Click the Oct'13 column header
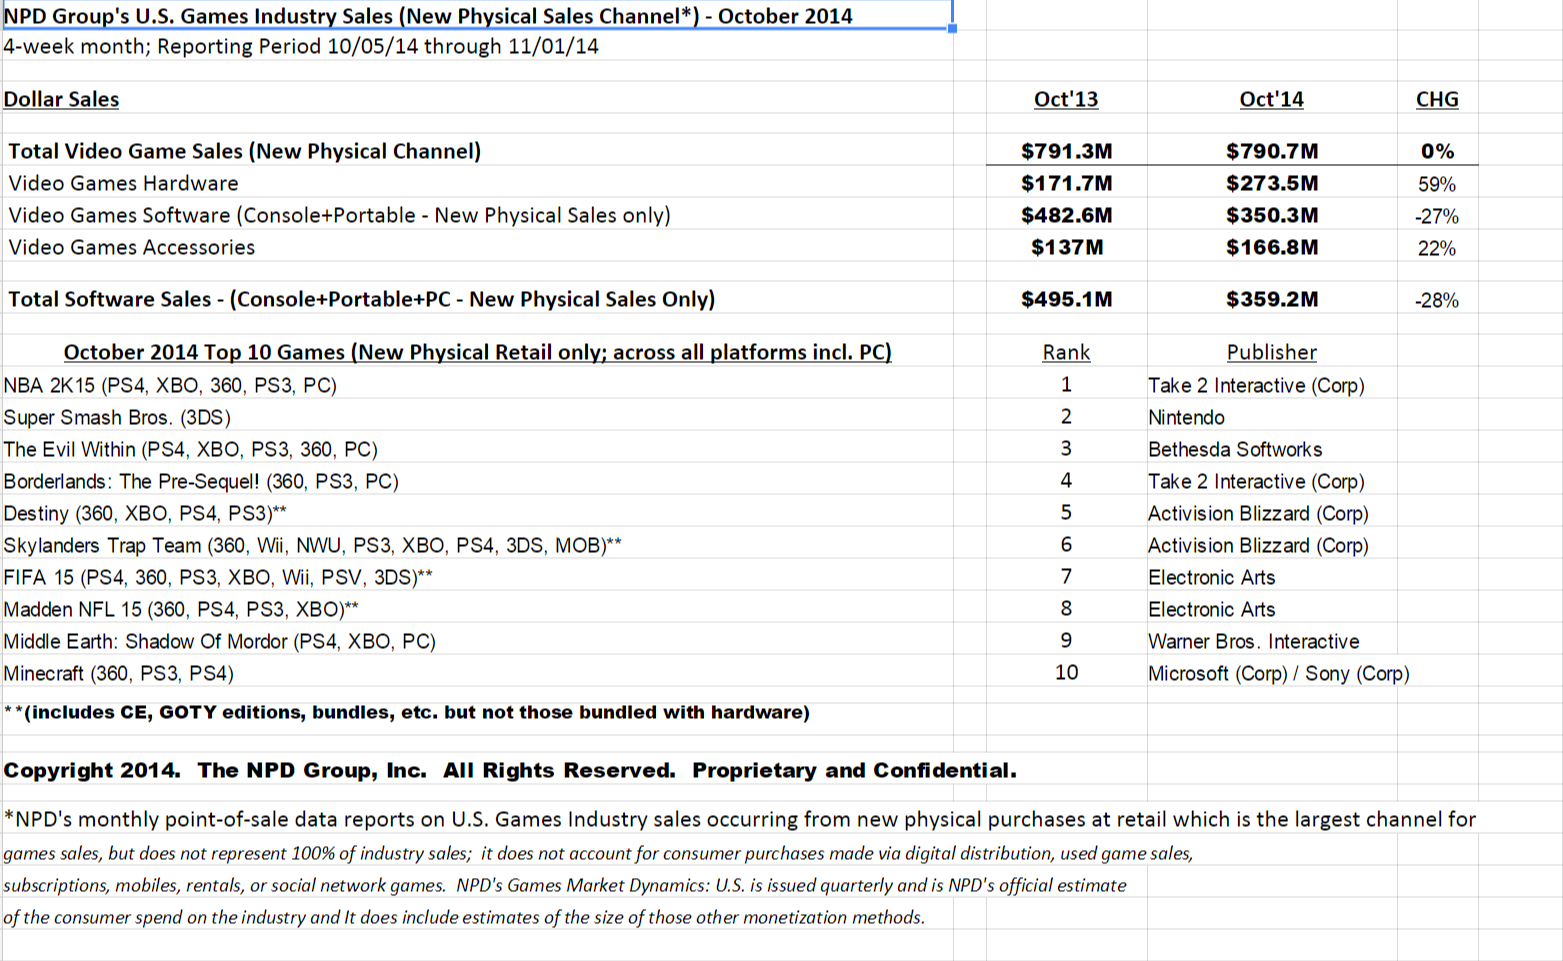The height and width of the screenshot is (961, 1563). coord(1066,99)
